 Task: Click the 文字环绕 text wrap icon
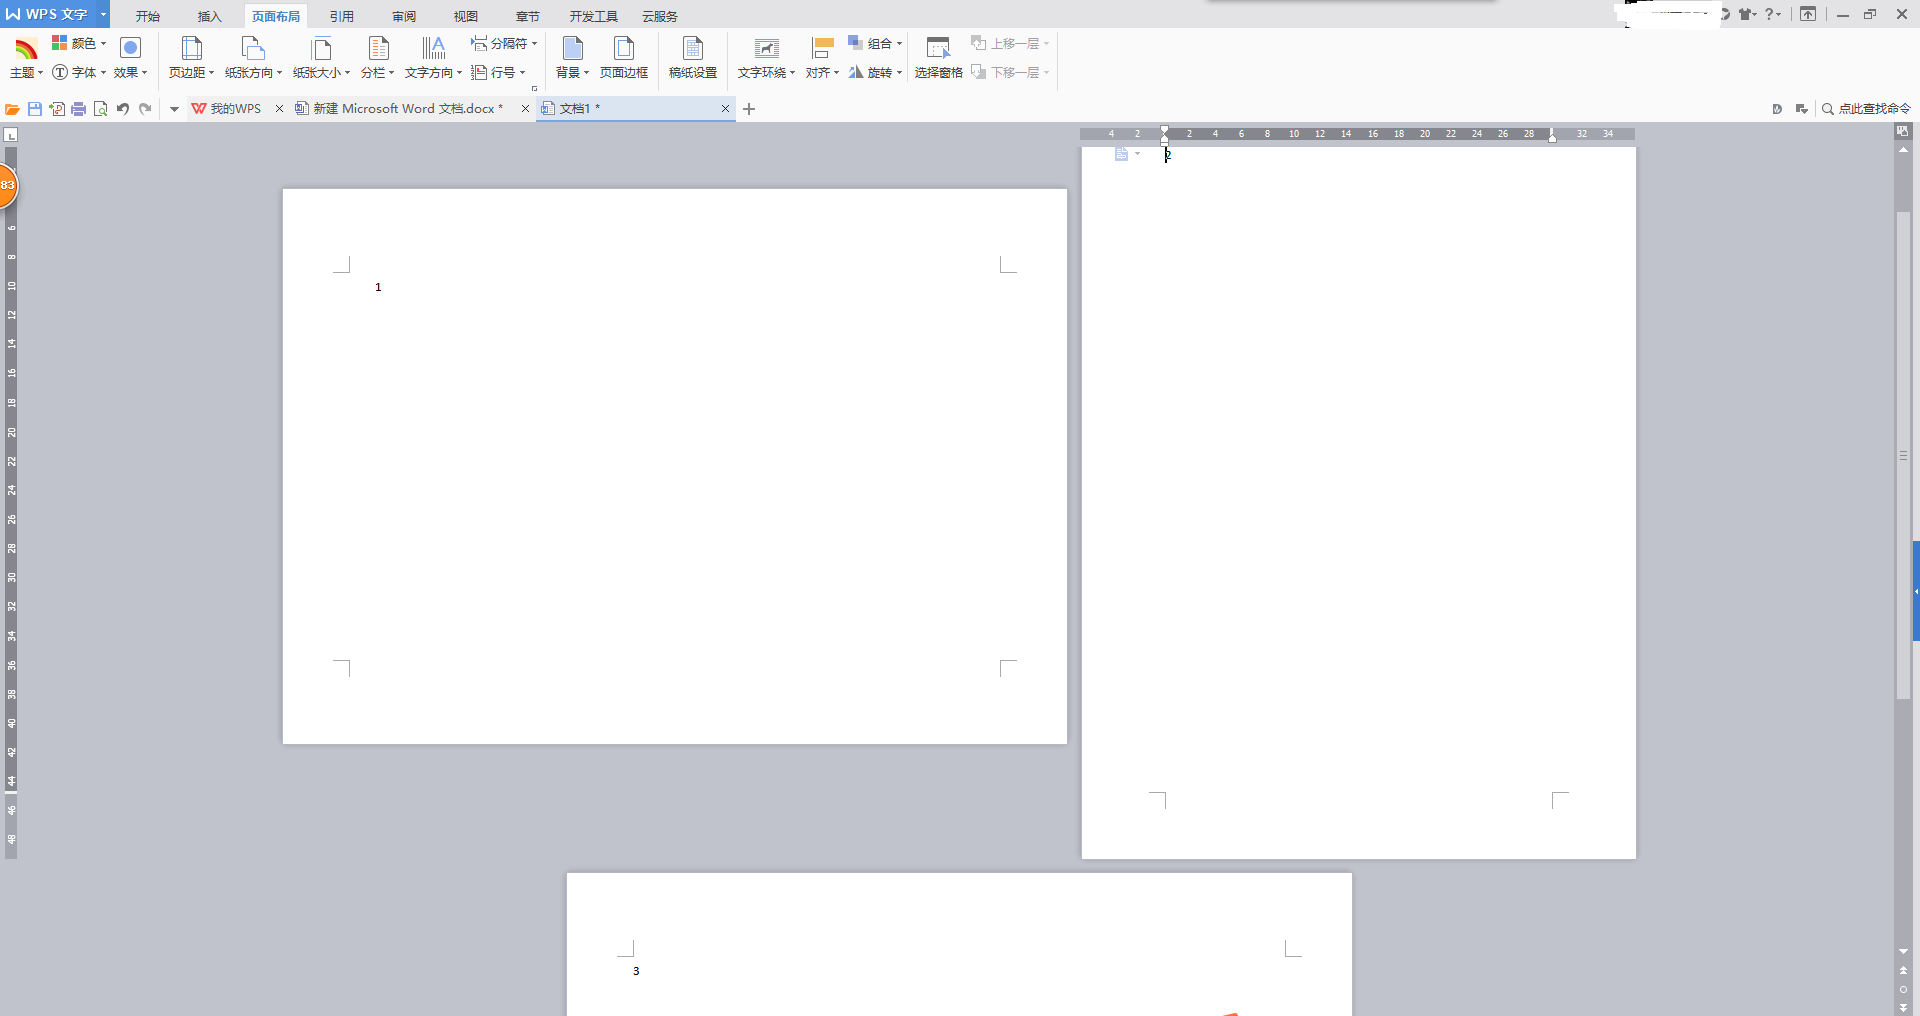(x=766, y=48)
